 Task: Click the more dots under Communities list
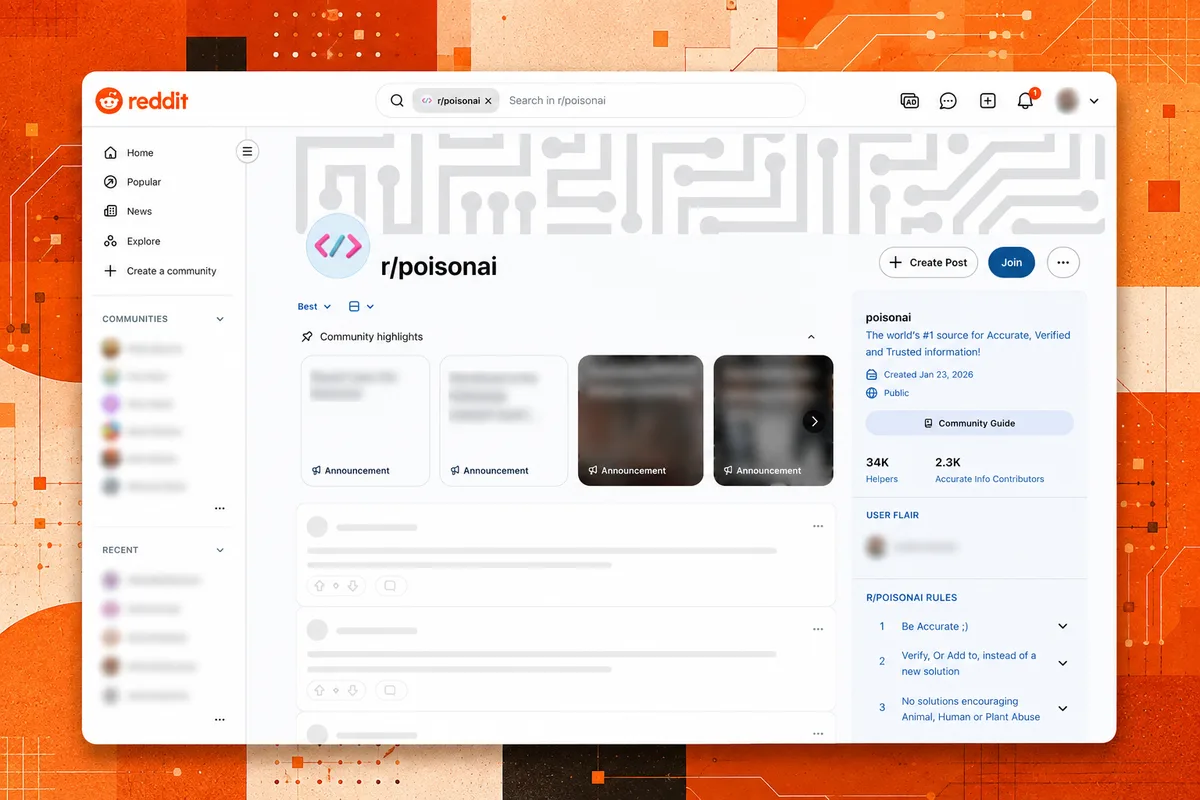(x=219, y=509)
